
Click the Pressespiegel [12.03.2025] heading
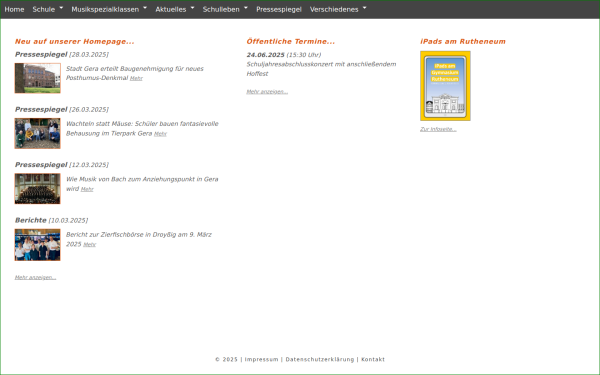tap(62, 165)
